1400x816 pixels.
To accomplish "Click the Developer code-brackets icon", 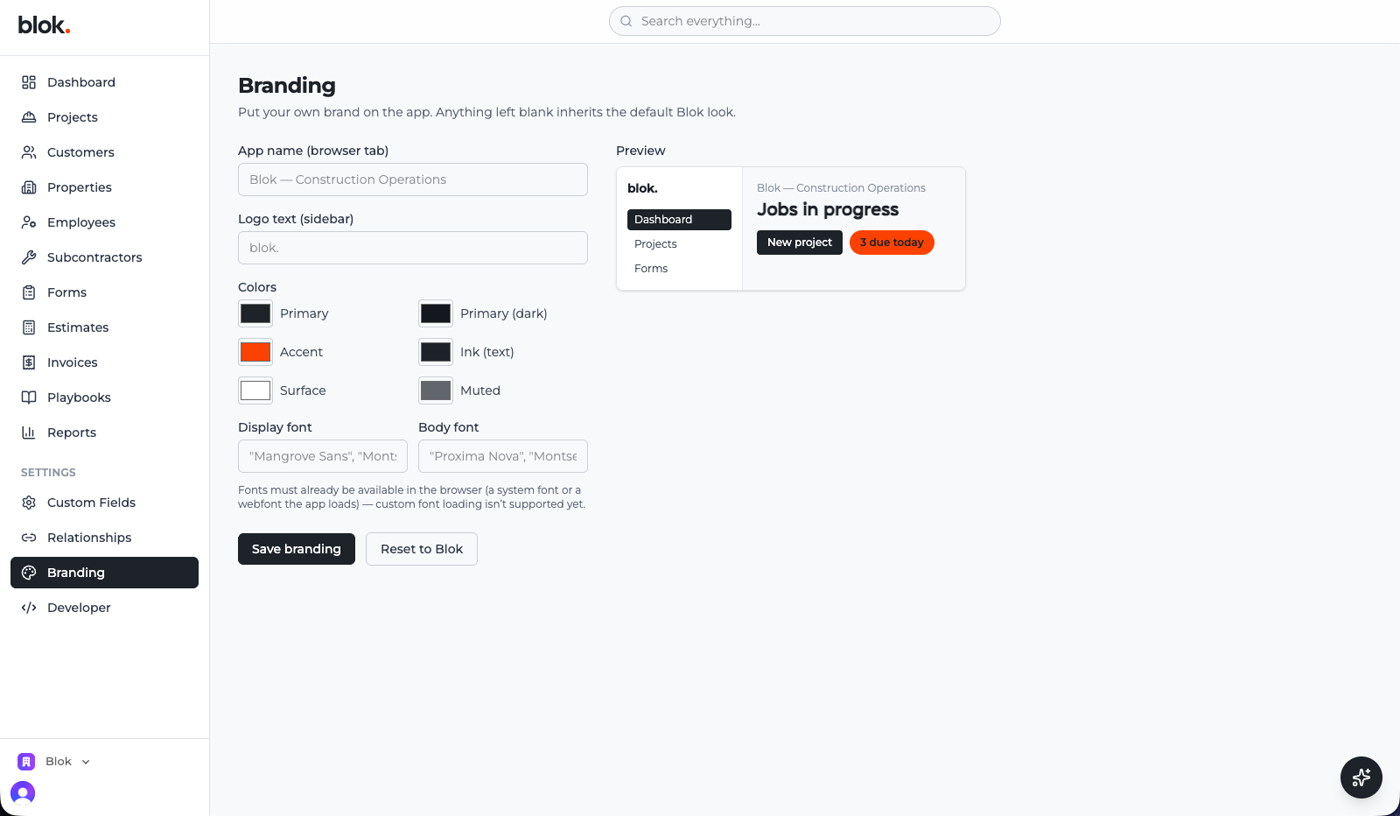I will (29, 607).
